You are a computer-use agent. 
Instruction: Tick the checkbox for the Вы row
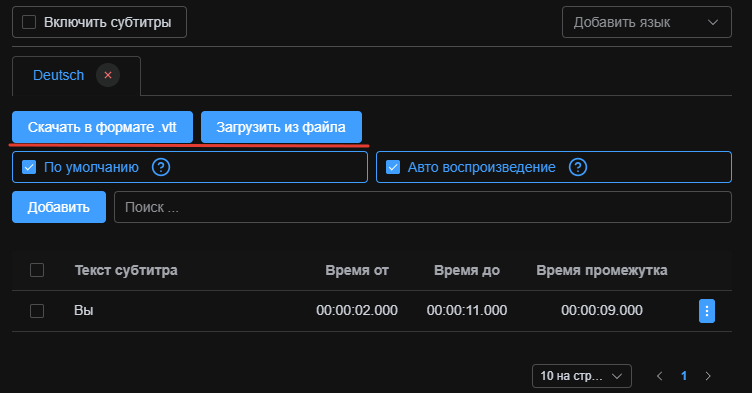coord(37,311)
